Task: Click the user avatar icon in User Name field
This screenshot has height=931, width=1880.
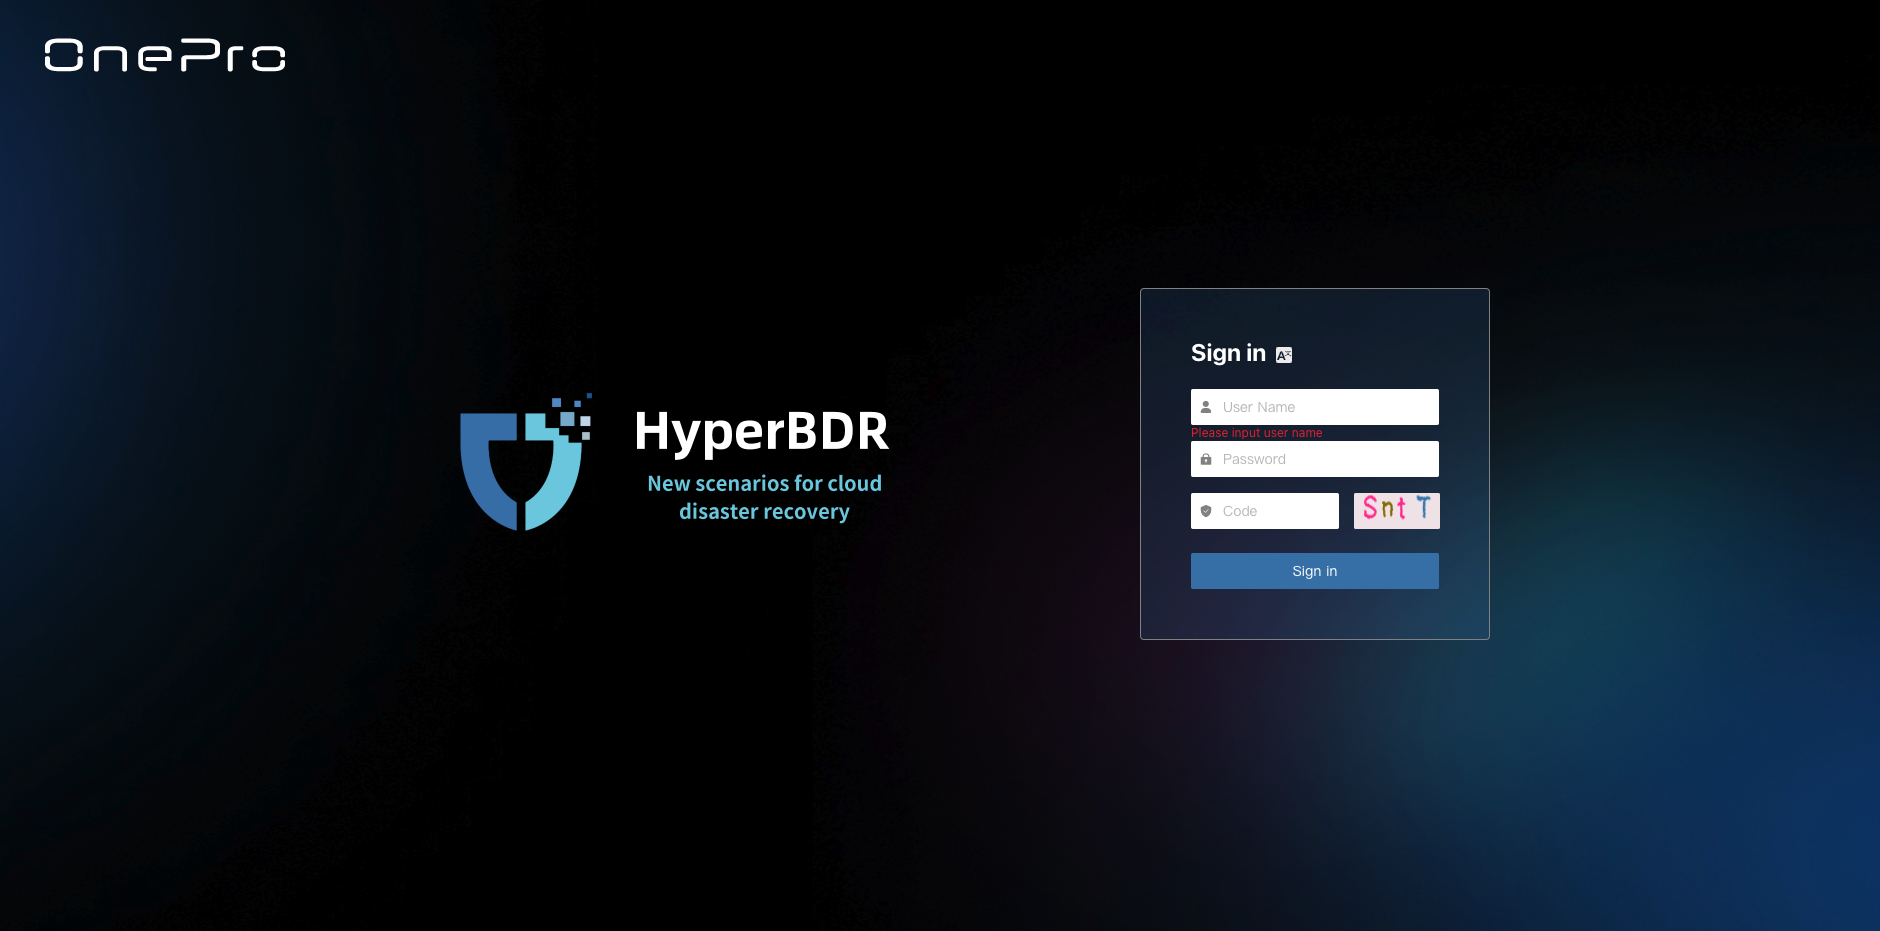Action: [1206, 407]
